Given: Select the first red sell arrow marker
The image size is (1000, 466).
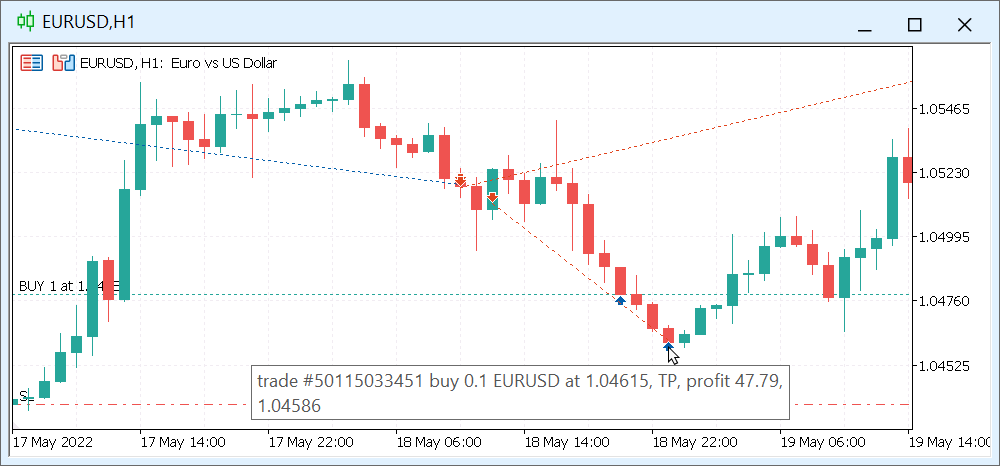Looking at the screenshot, I should (x=460, y=180).
